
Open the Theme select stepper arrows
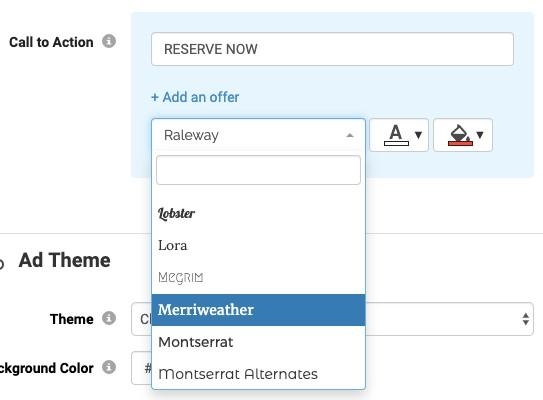point(526,319)
